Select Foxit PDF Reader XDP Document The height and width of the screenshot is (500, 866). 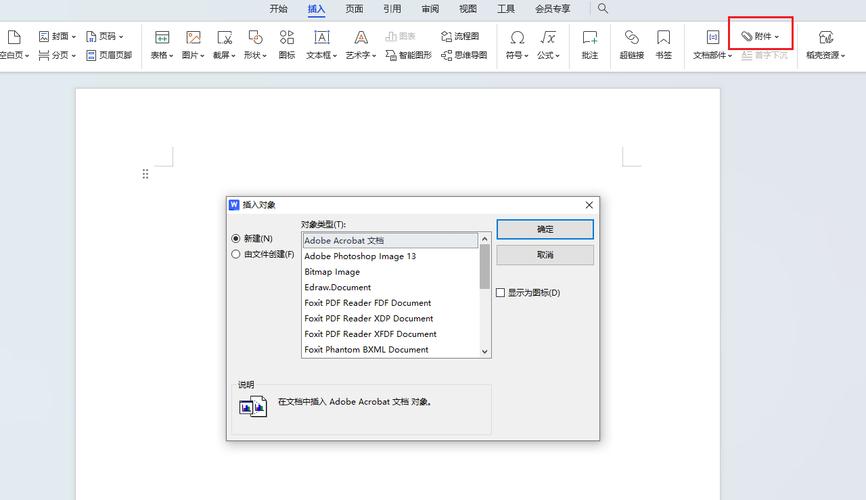point(390,318)
